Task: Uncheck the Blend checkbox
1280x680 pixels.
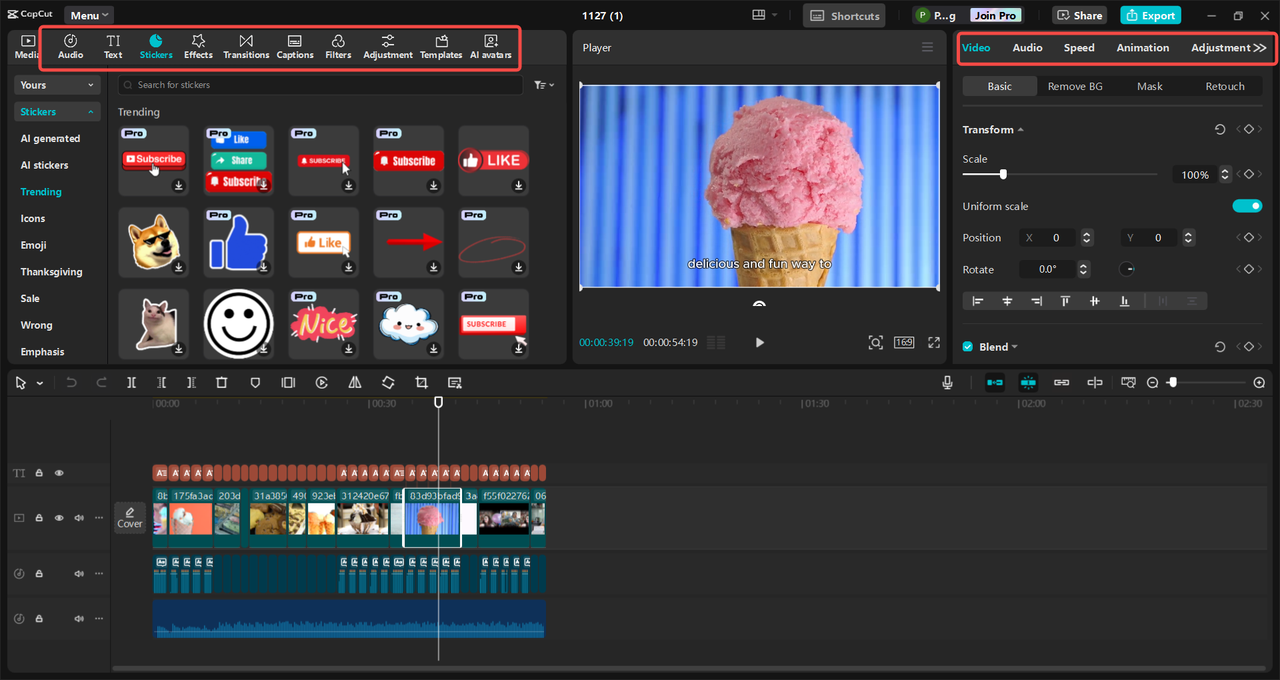Action: (967, 347)
